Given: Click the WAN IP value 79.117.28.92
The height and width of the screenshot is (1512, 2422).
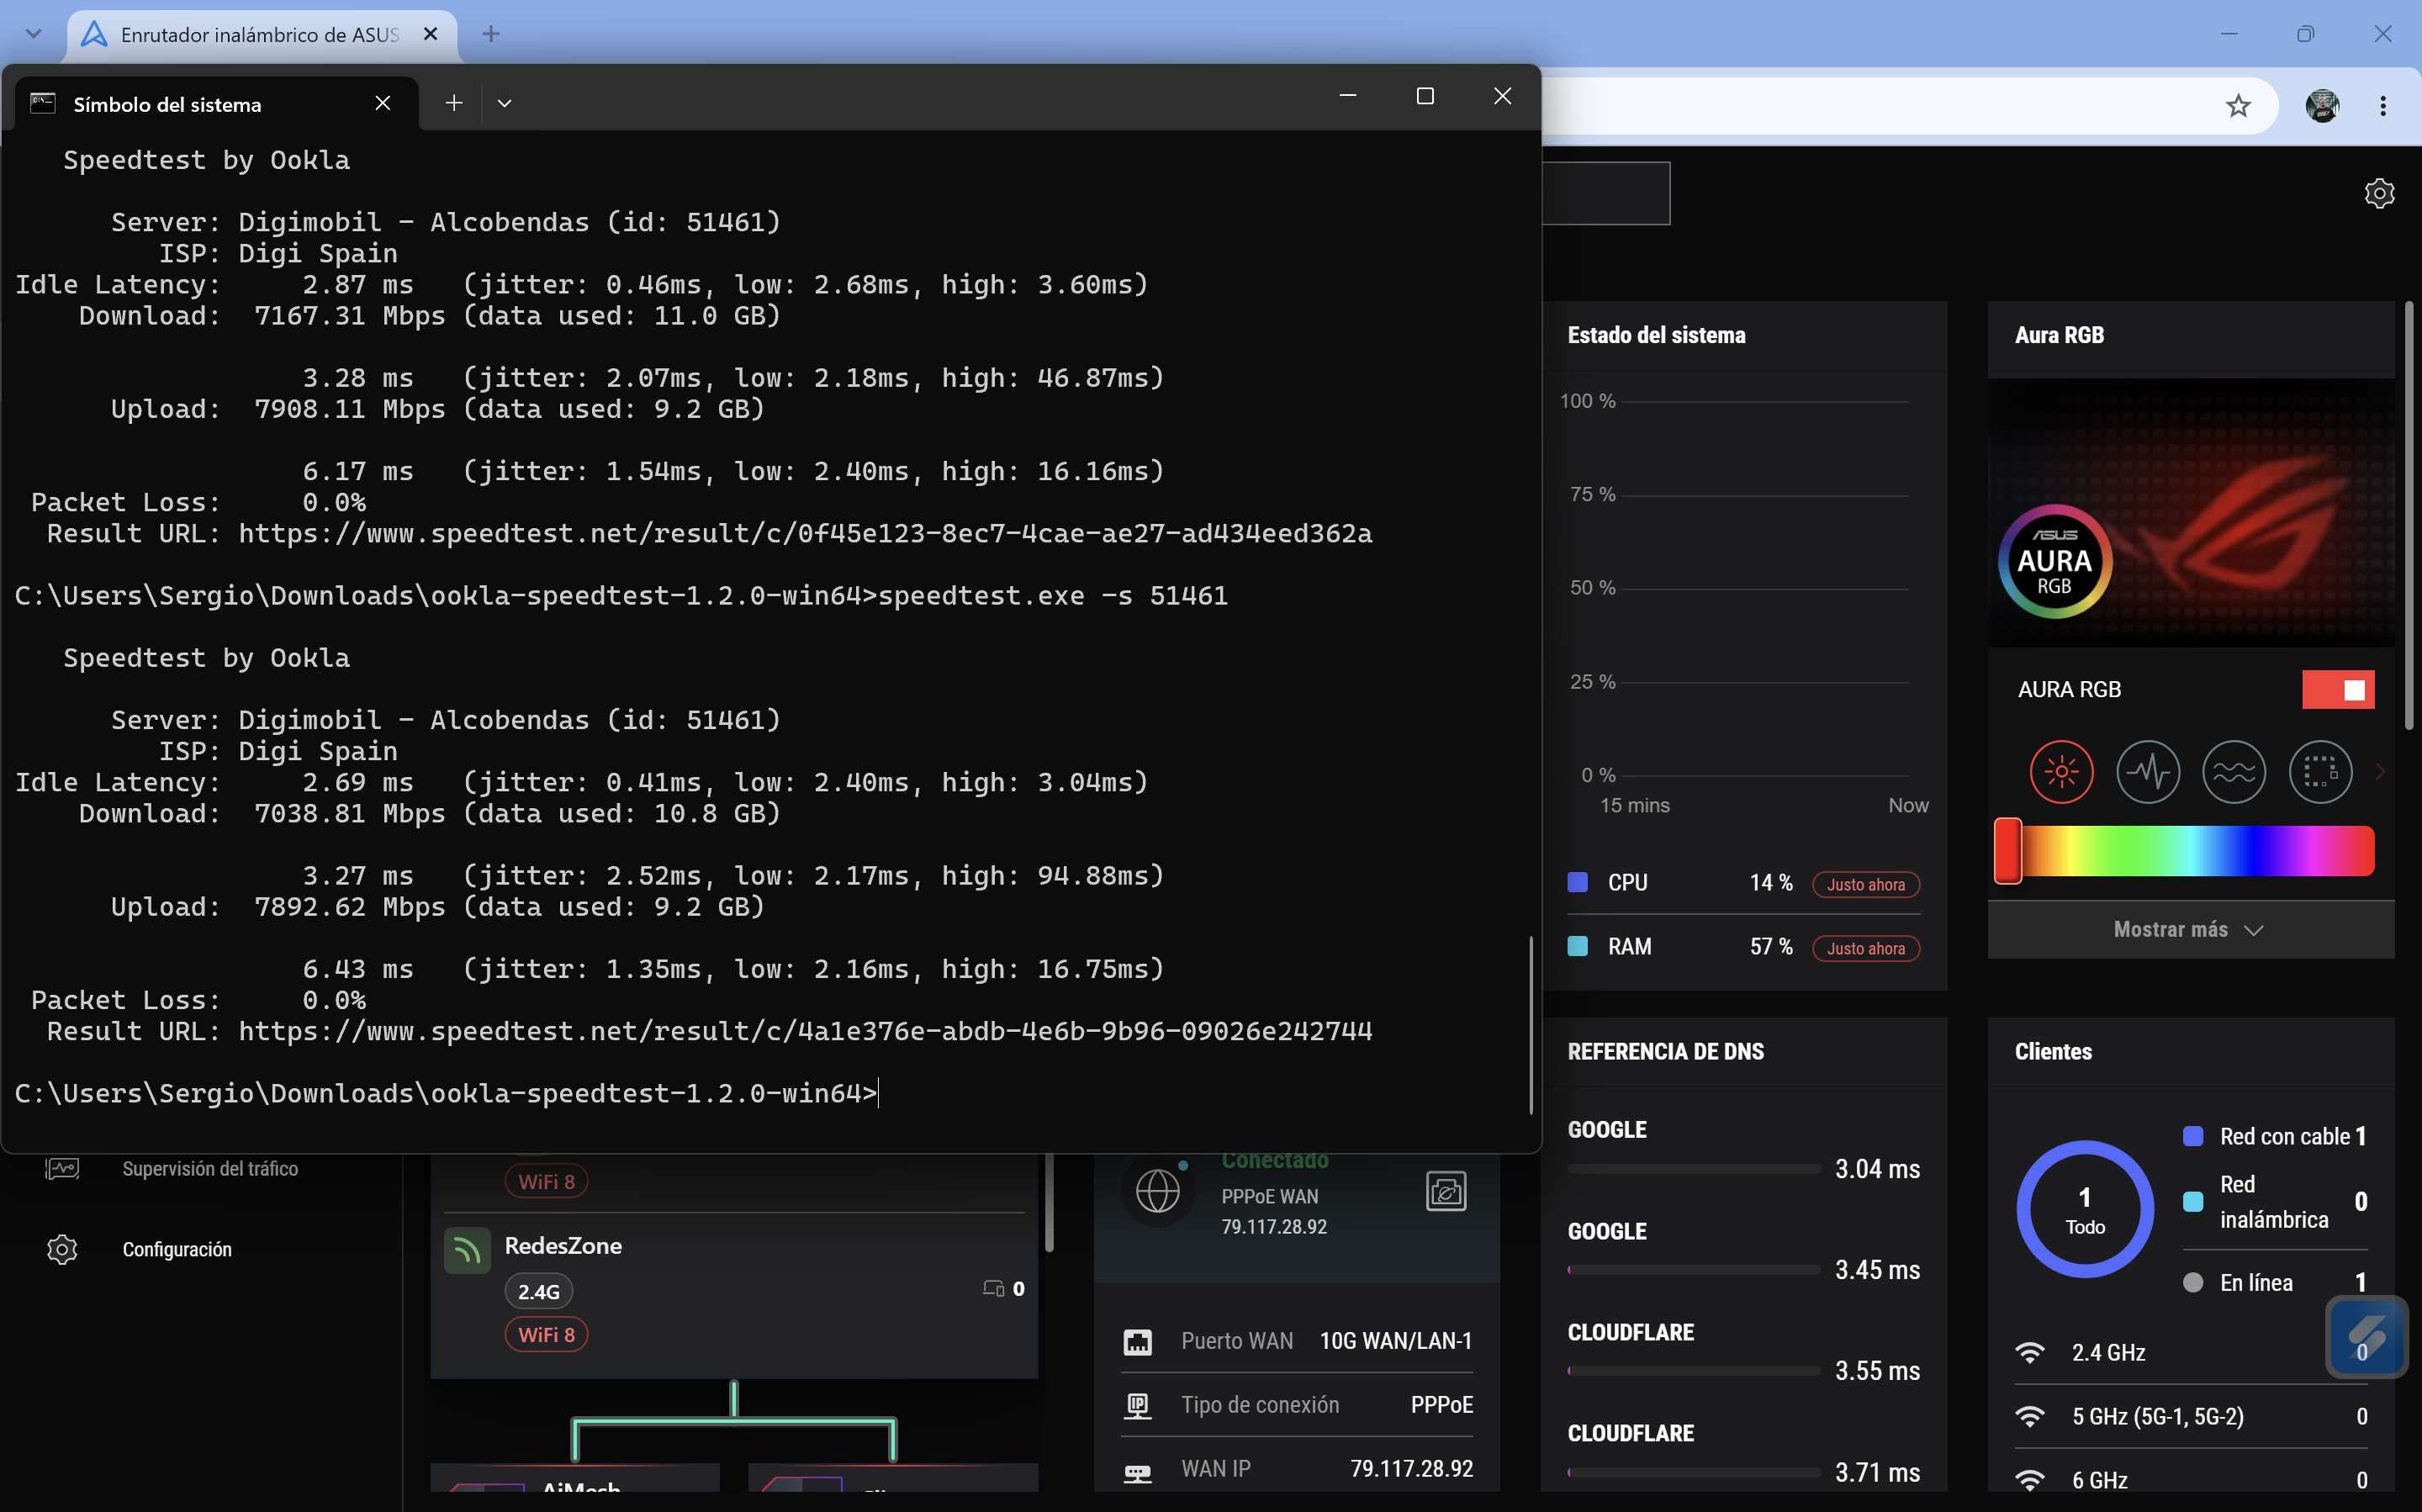Looking at the screenshot, I should [x=1411, y=1468].
